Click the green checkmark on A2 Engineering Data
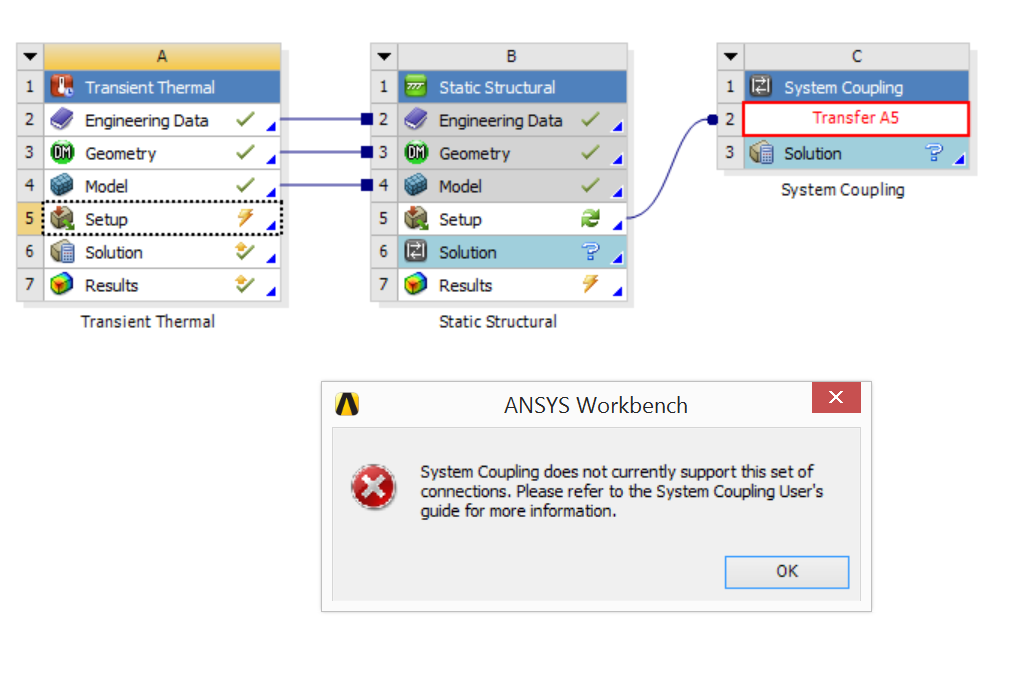This screenshot has height=691, width=1023. (x=245, y=119)
